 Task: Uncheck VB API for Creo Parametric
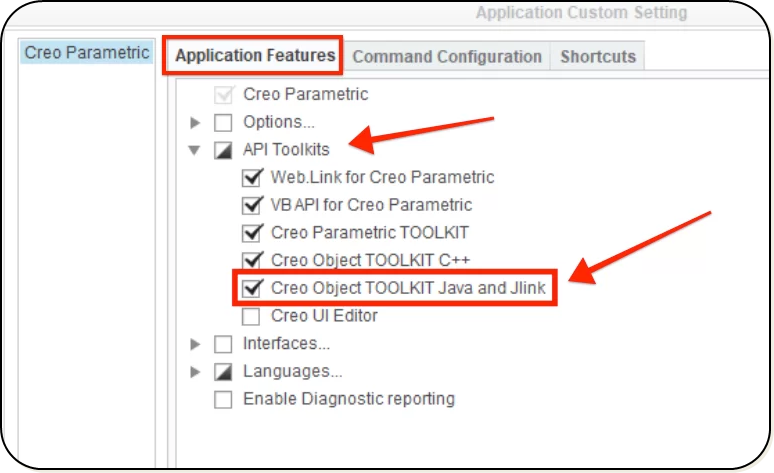point(251,205)
